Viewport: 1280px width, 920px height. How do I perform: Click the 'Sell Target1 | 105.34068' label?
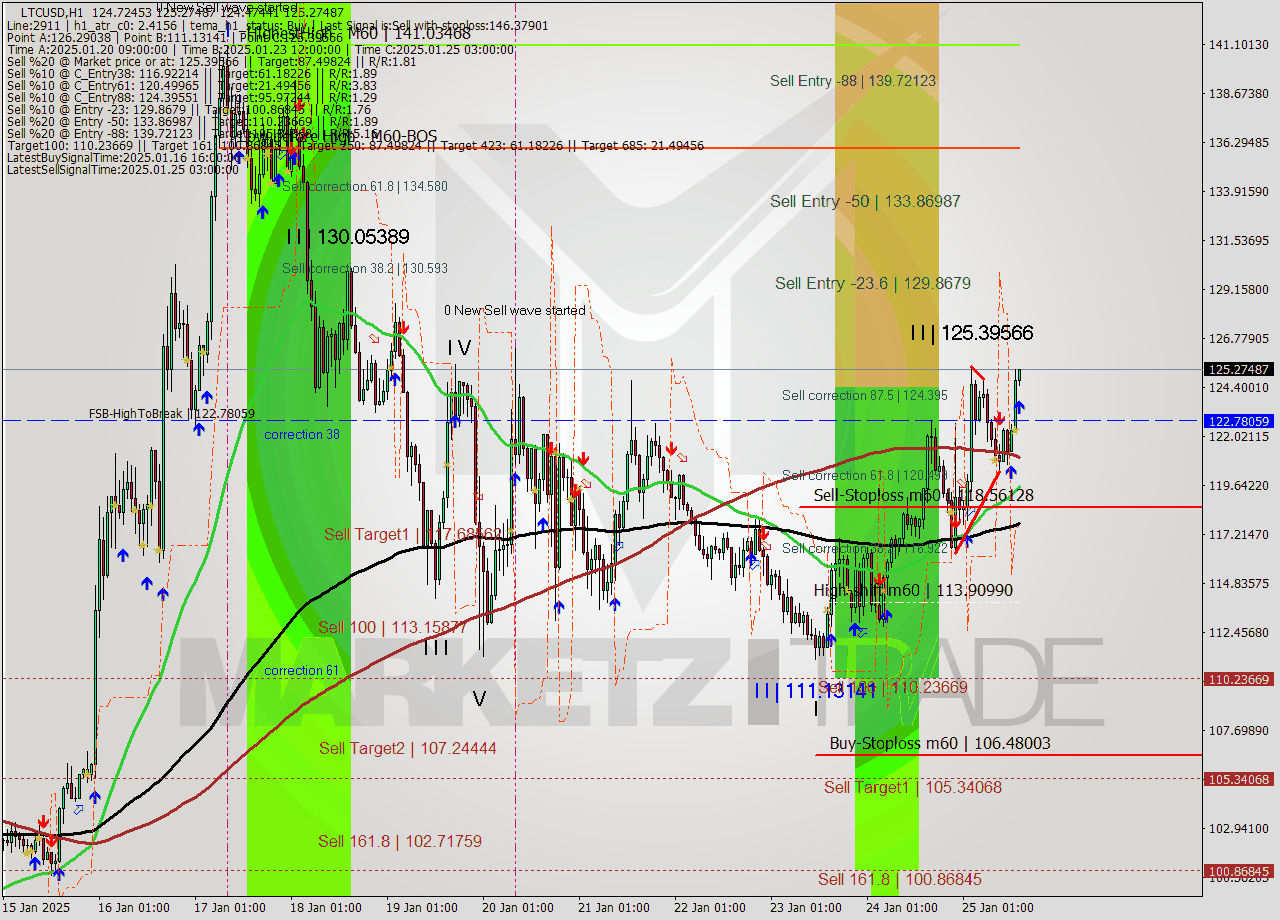913,787
